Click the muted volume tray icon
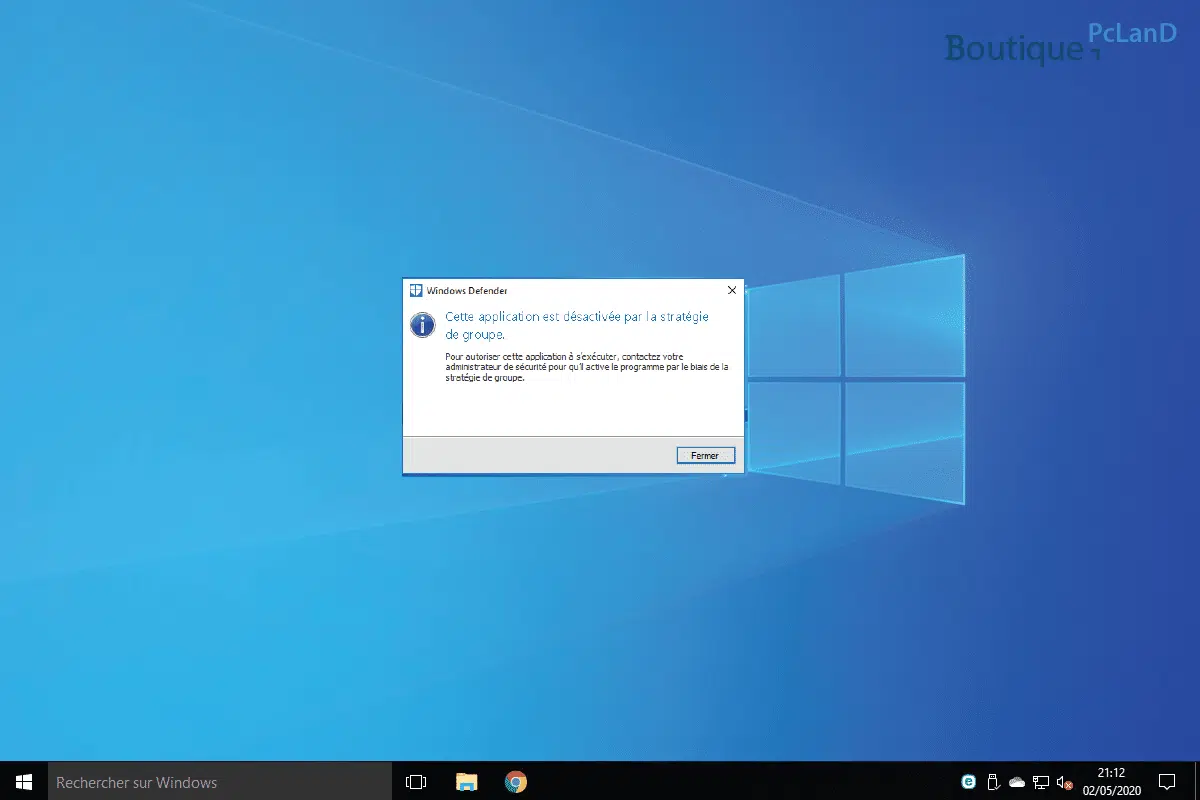Viewport: 1200px width, 800px height. (x=1064, y=782)
